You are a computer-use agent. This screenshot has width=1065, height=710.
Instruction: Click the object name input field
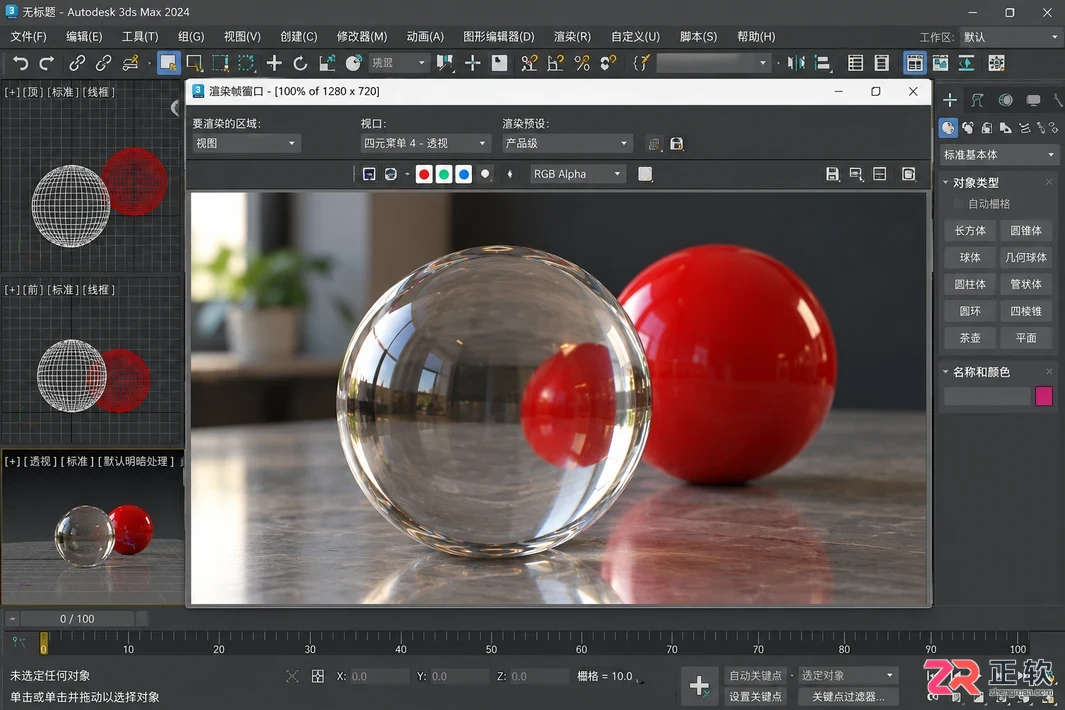988,396
